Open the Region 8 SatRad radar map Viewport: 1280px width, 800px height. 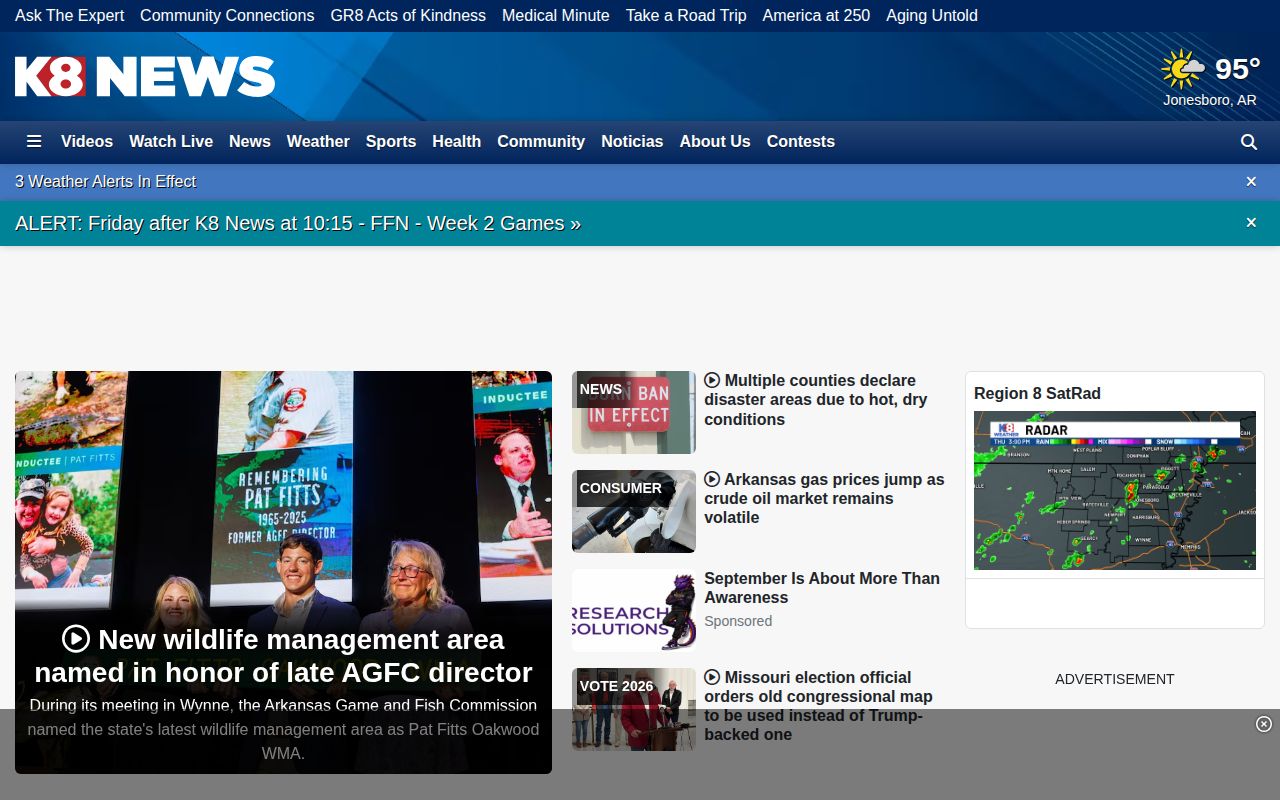(1115, 490)
